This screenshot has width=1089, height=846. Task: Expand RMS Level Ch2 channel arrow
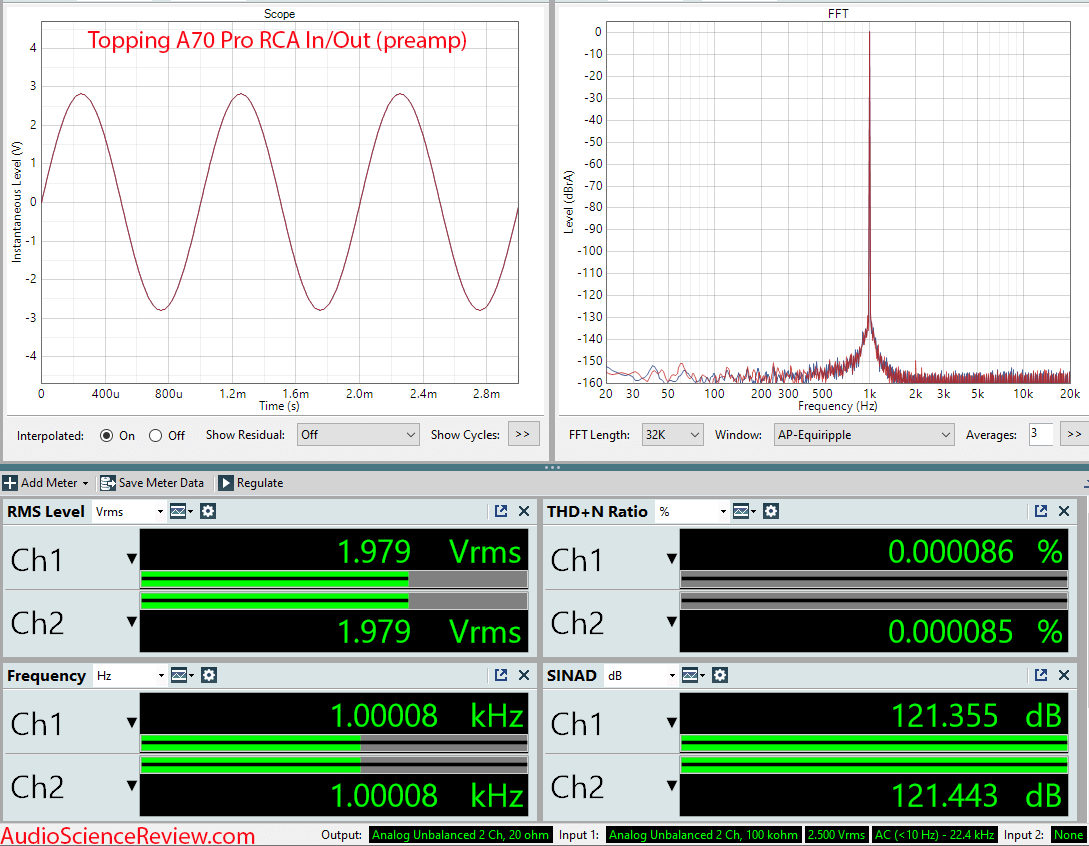click(132, 622)
